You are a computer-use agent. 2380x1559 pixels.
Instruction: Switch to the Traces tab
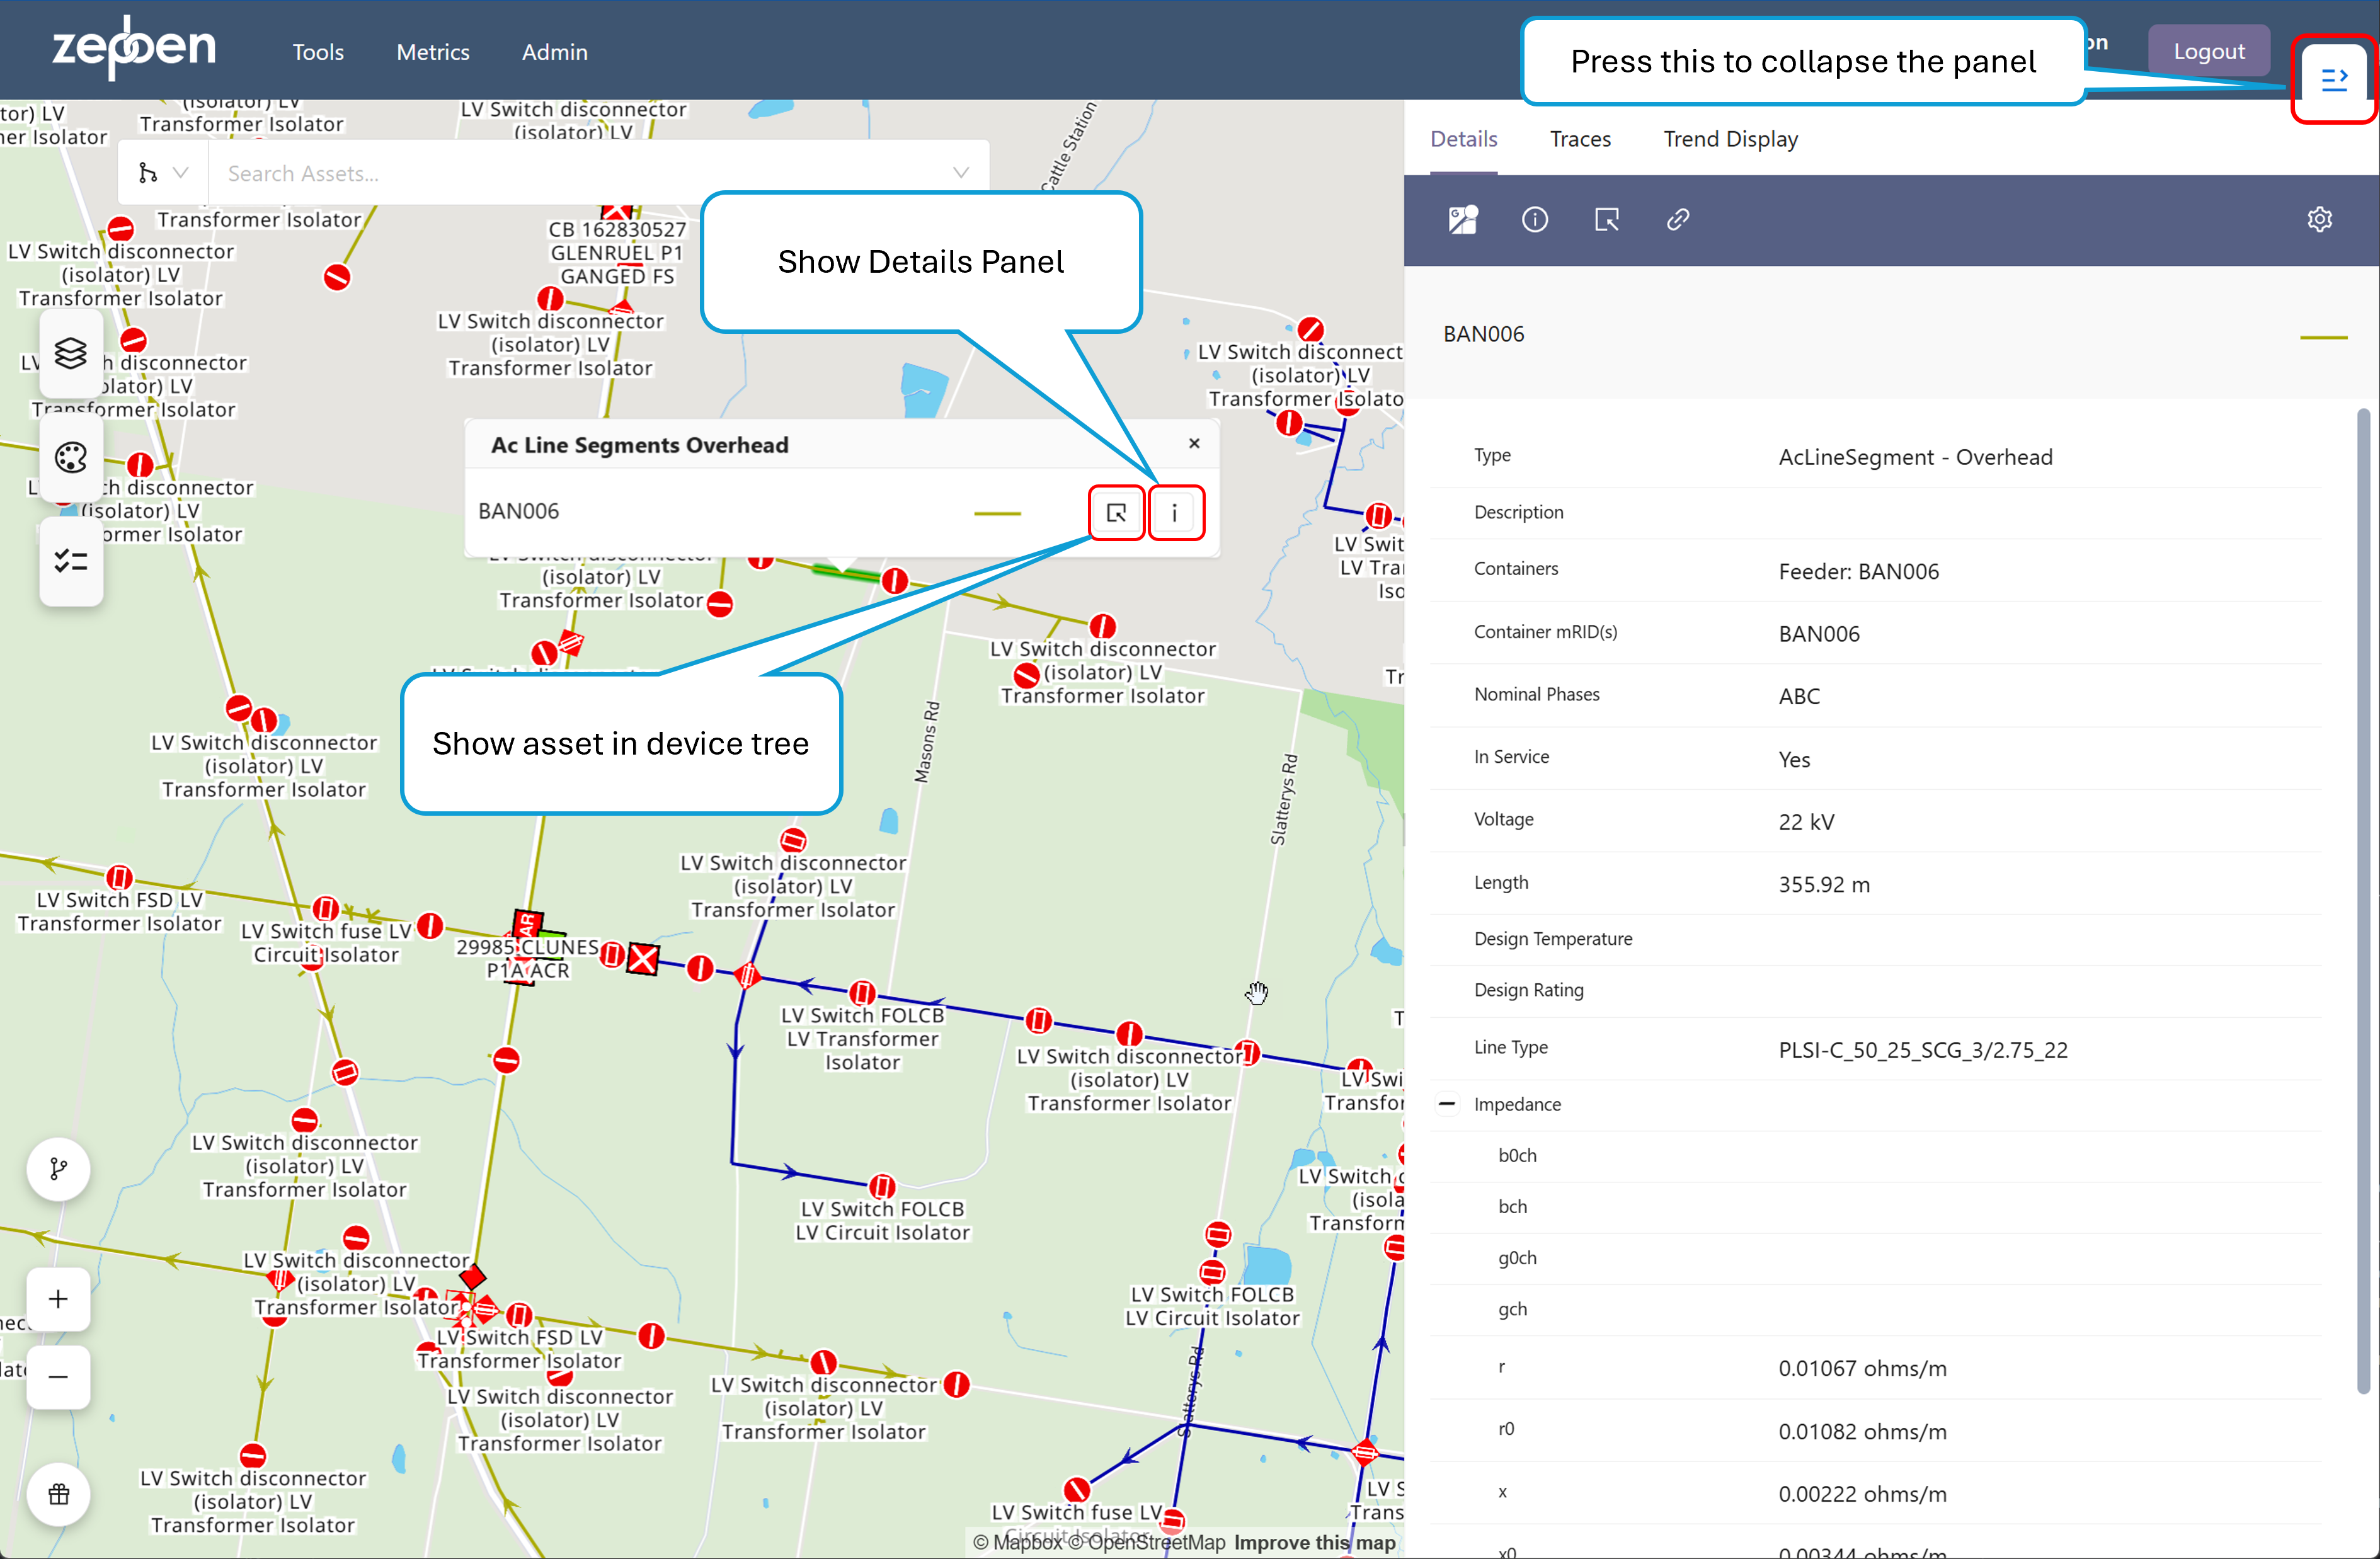click(x=1580, y=139)
